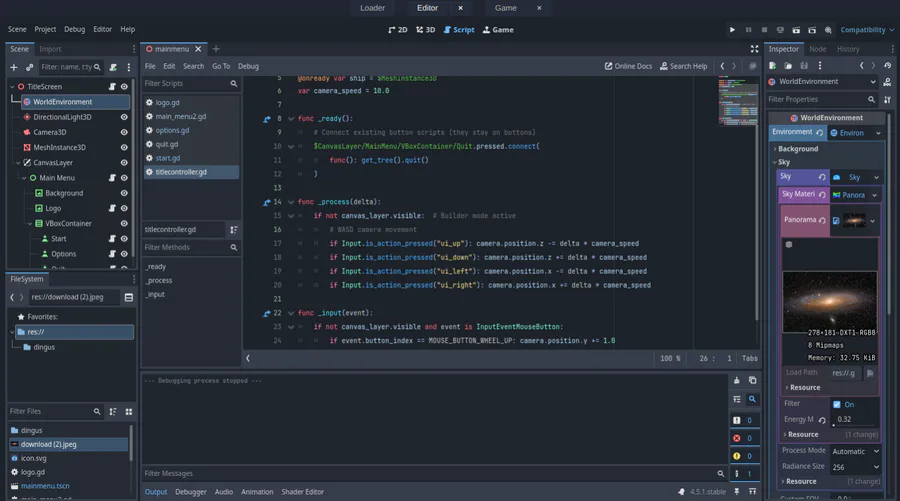Toggle distraction-free mode in the script editor

click(x=754, y=49)
